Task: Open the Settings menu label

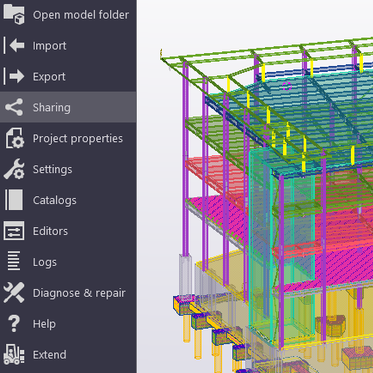Action: tap(52, 169)
